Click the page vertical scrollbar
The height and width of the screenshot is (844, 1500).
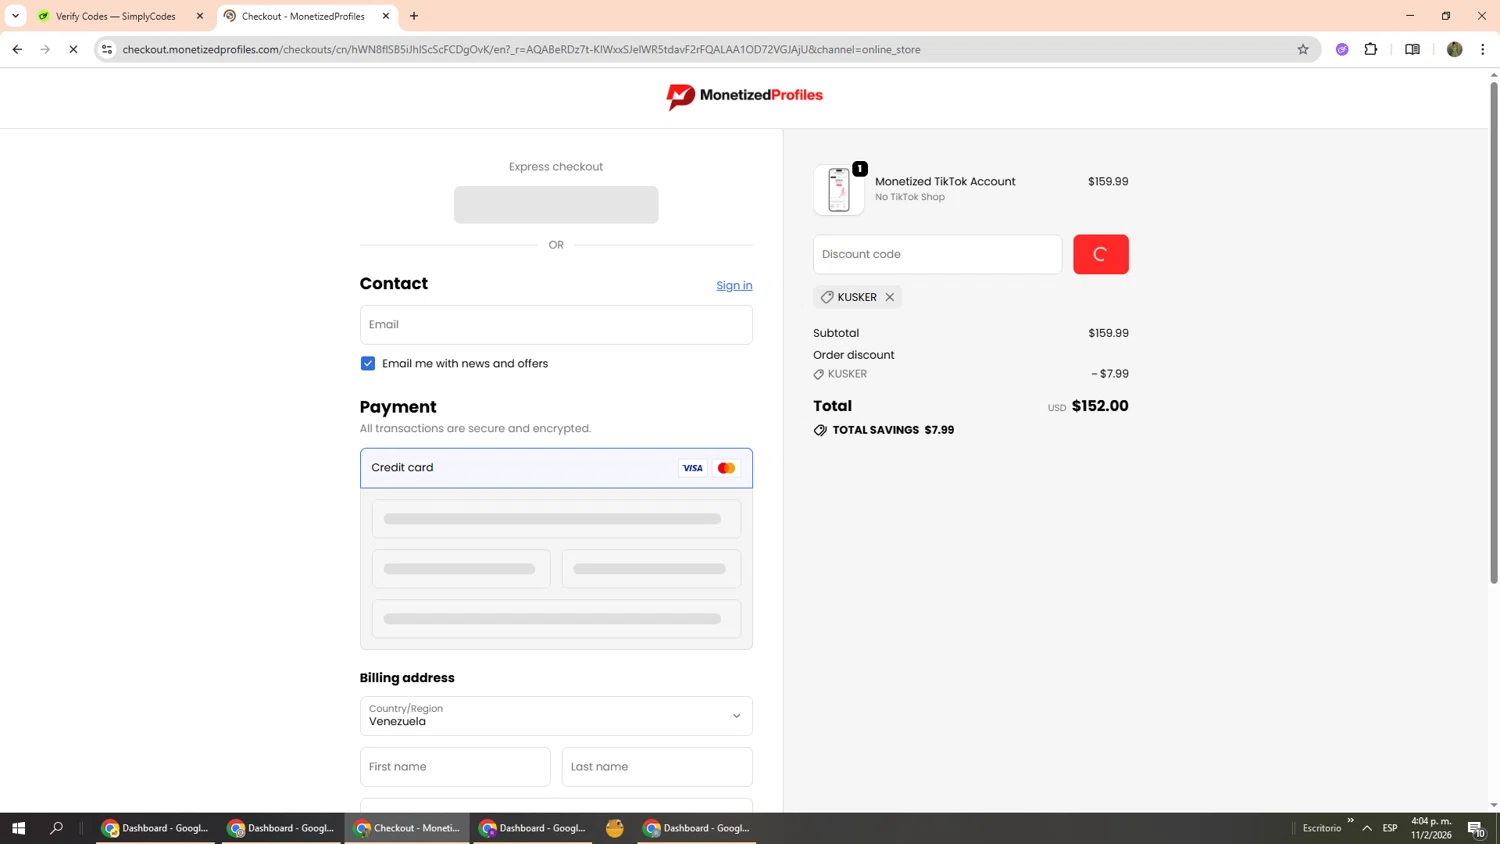[x=1494, y=333]
